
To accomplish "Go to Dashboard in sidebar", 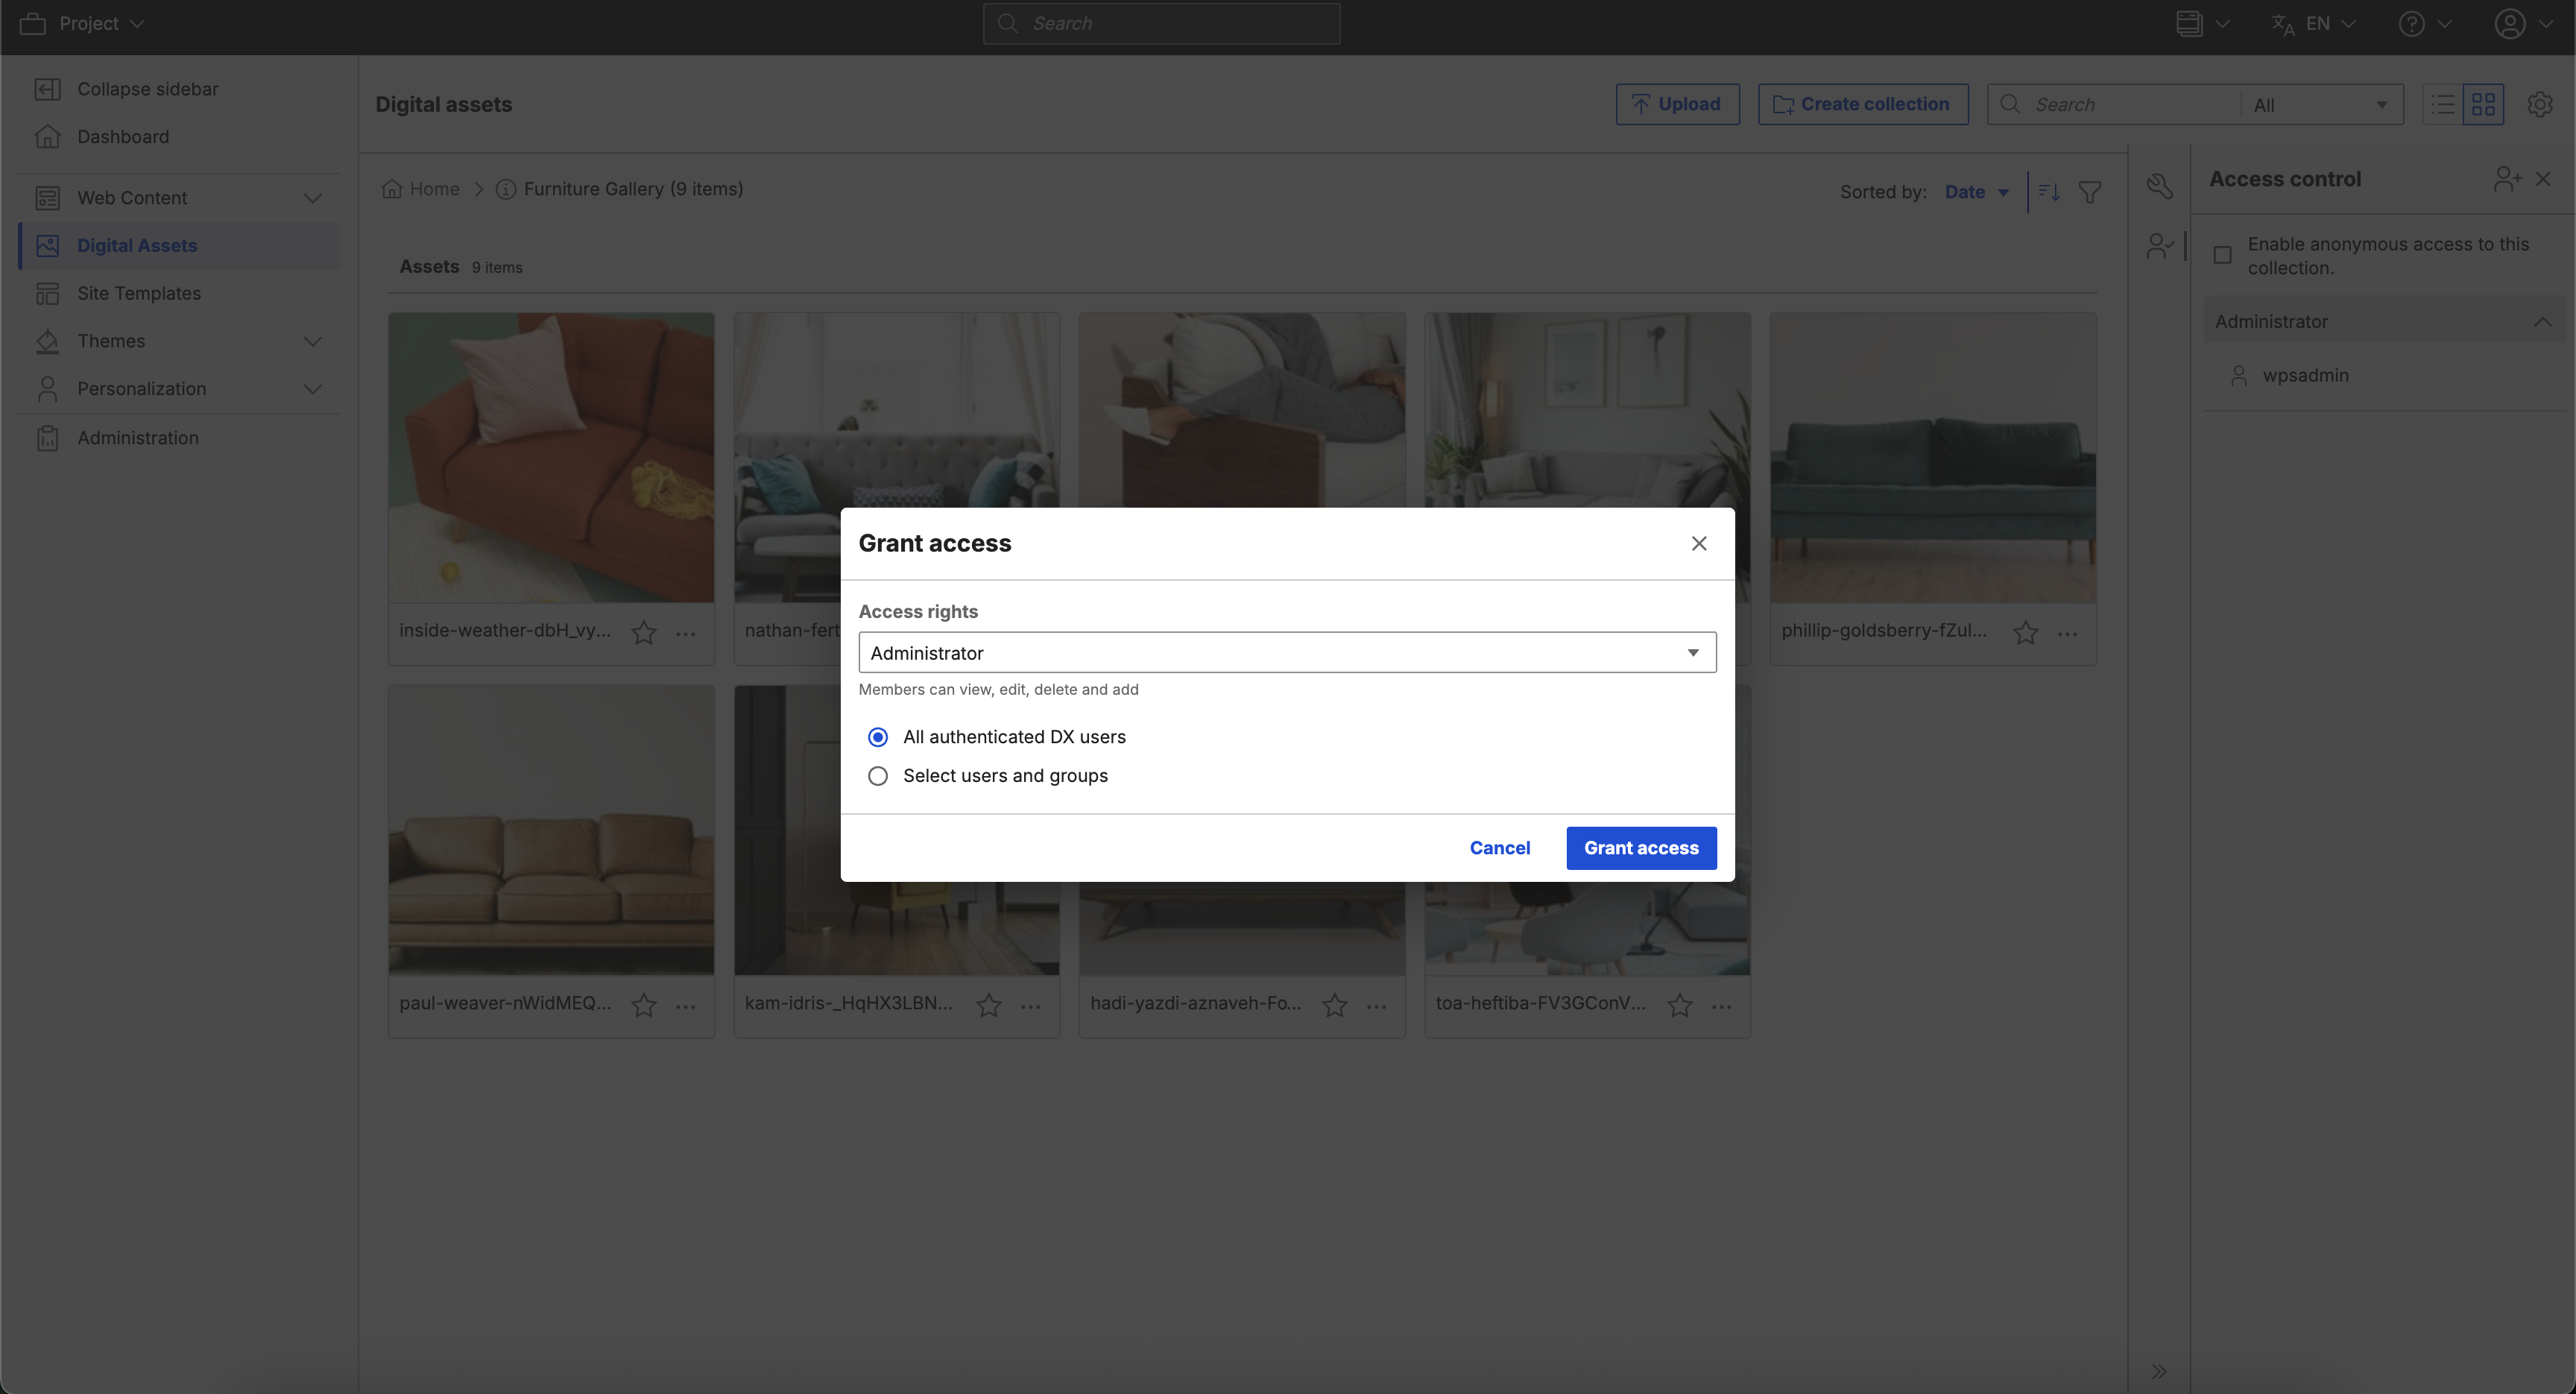I will tap(123, 137).
